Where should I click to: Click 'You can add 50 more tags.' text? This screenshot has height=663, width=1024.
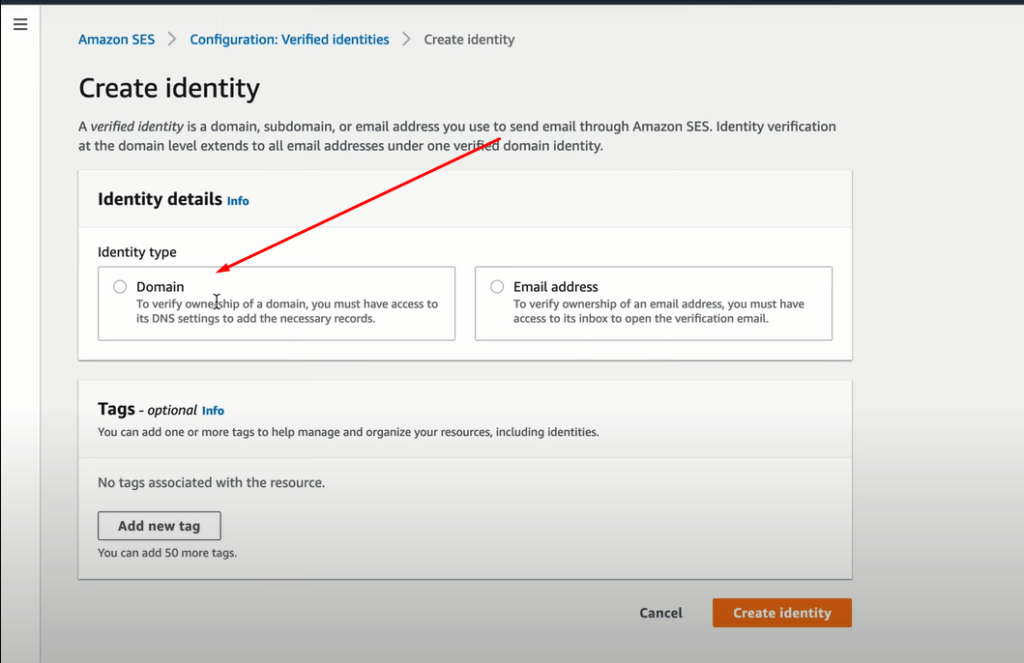[x=167, y=553]
